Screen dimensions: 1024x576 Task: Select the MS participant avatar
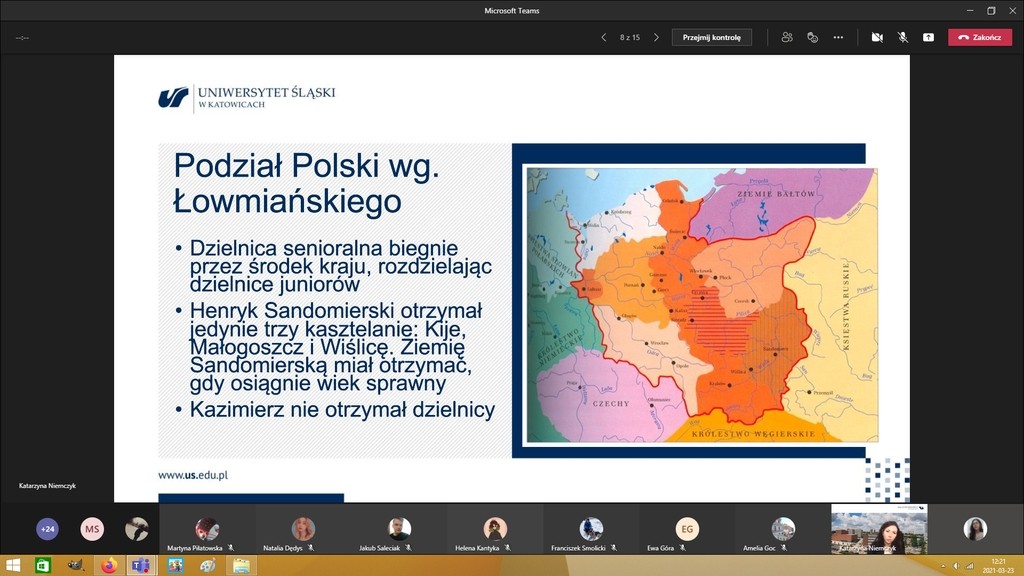(x=92, y=529)
